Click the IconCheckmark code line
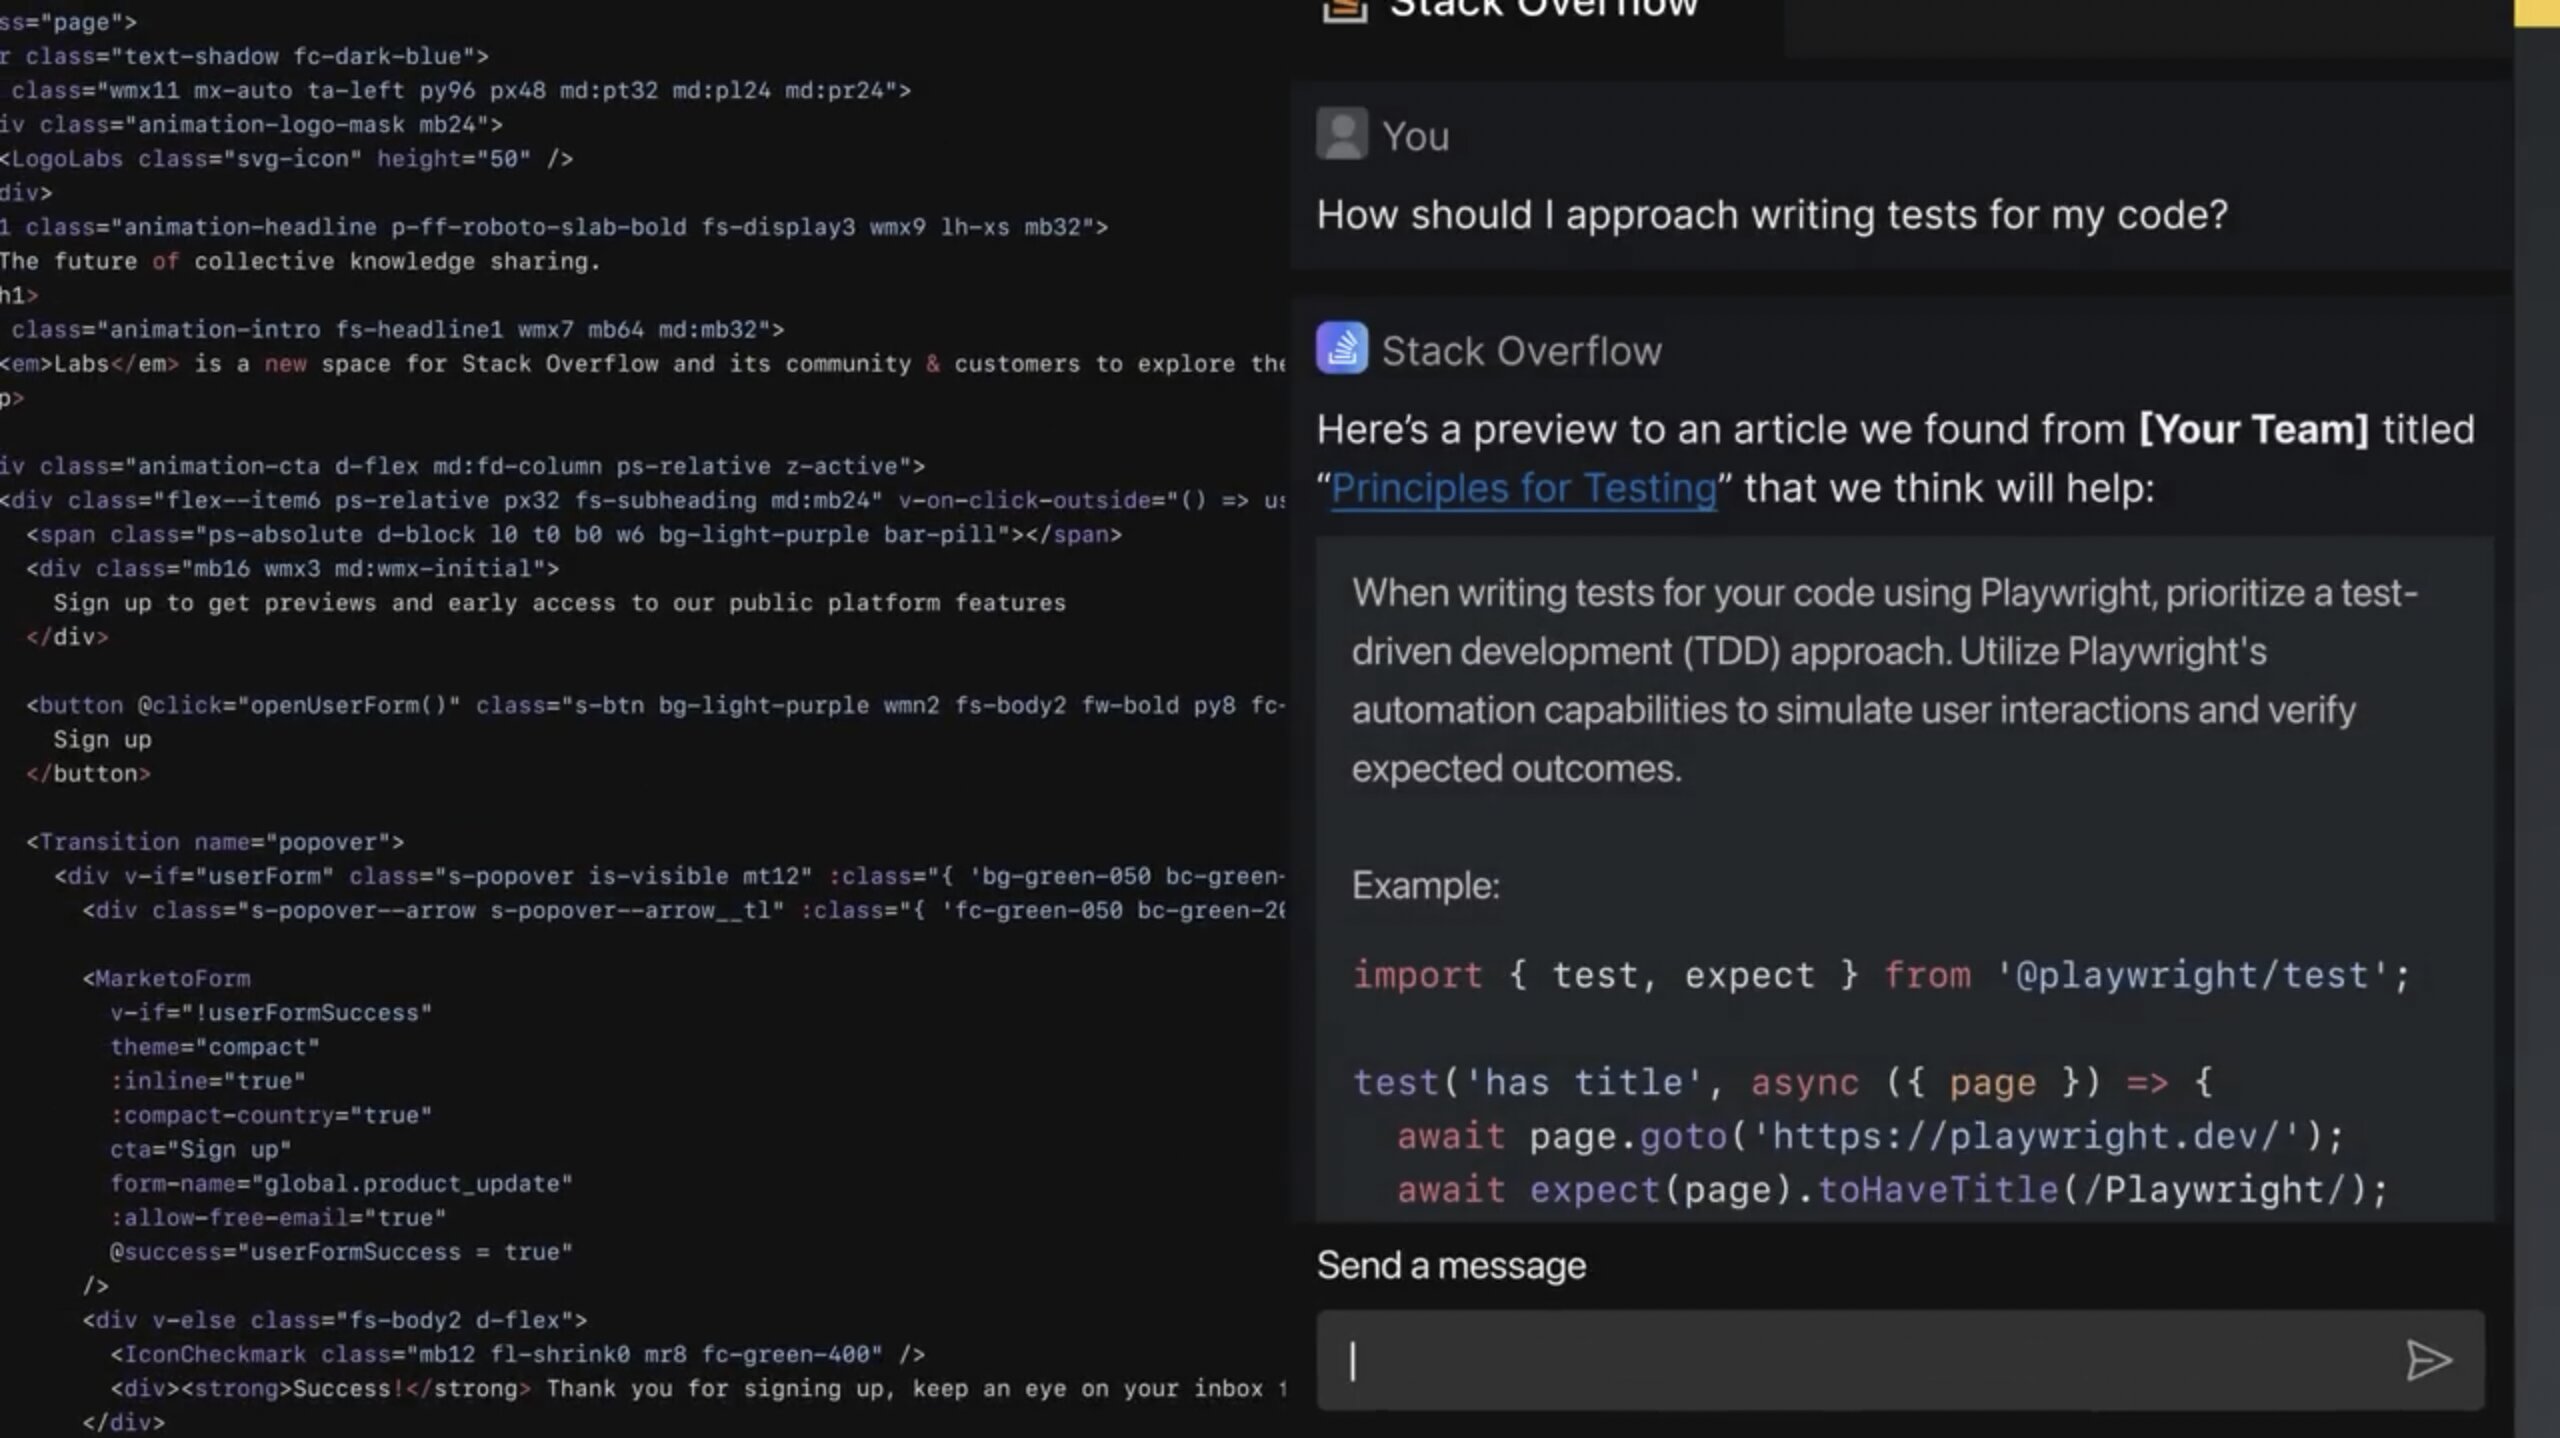The image size is (2560, 1438). point(518,1354)
